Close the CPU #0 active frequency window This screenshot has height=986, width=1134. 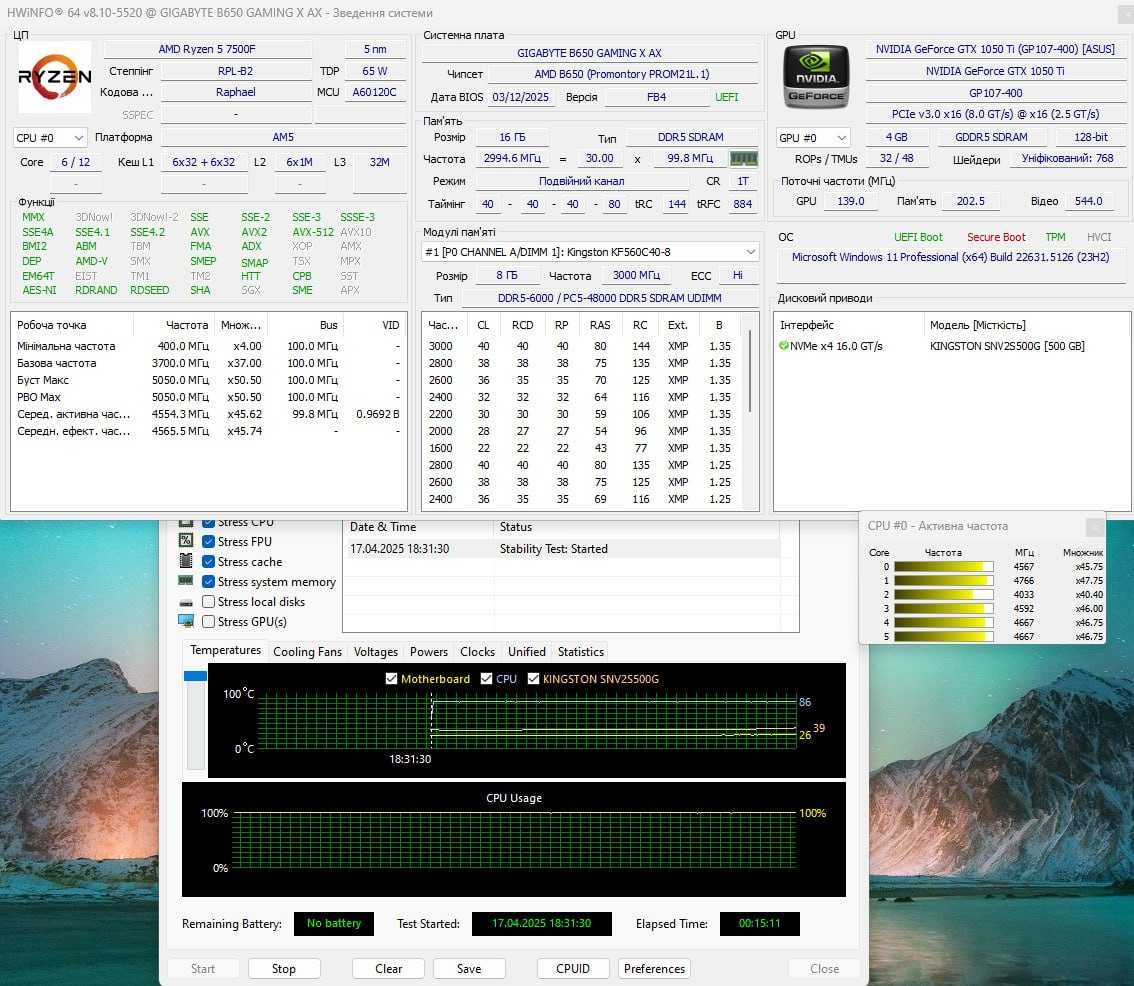click(x=1095, y=526)
